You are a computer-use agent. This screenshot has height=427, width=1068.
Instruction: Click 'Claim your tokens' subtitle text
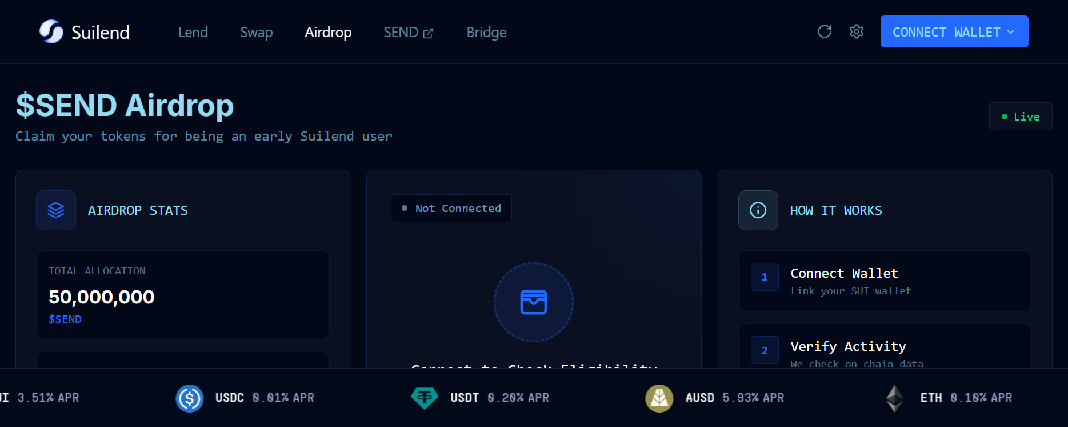[204, 136]
